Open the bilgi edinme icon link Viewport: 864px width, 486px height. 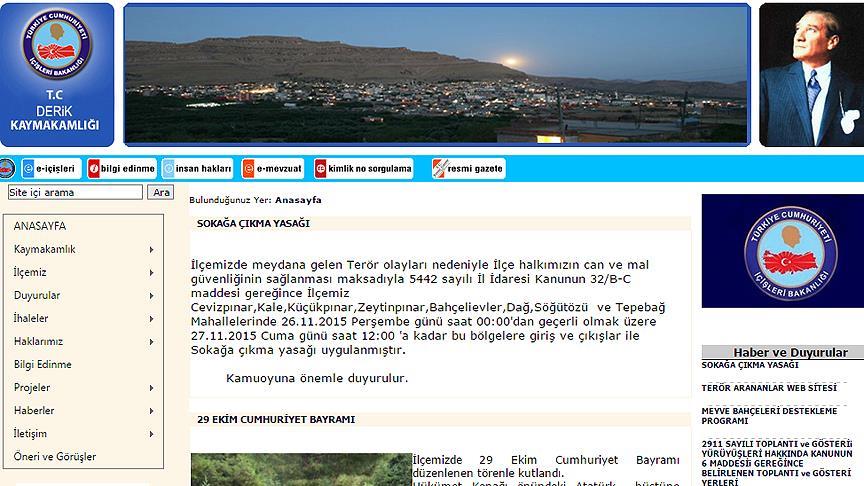(121, 169)
